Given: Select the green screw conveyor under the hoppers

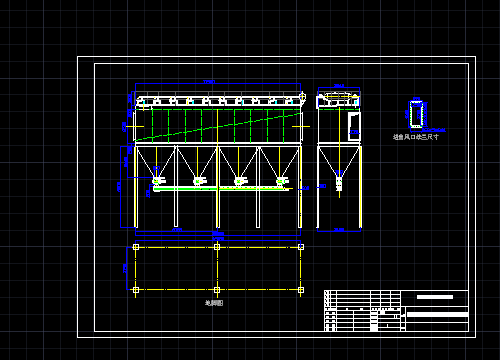Looking at the screenshot, I should coord(221,189).
